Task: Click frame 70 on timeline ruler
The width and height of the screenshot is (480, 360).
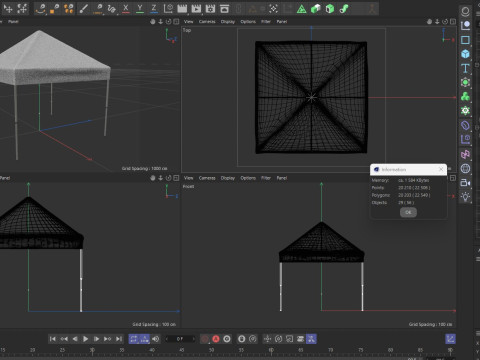Action: click(x=330, y=350)
